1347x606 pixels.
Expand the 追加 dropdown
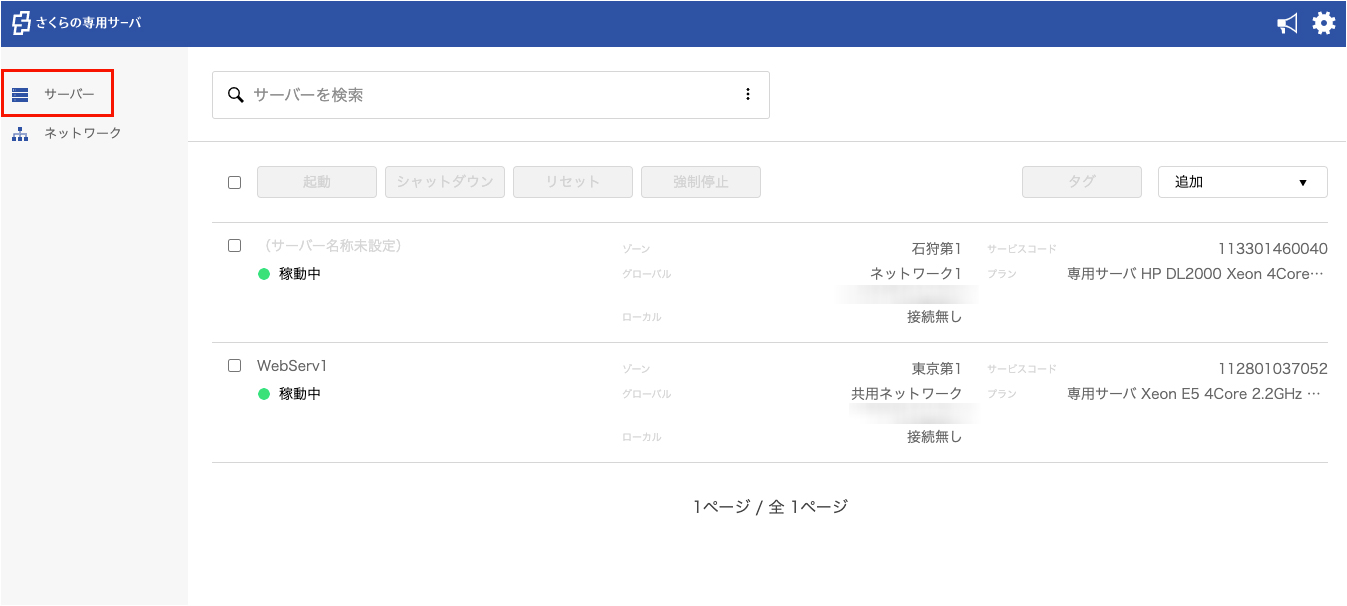tap(1242, 182)
